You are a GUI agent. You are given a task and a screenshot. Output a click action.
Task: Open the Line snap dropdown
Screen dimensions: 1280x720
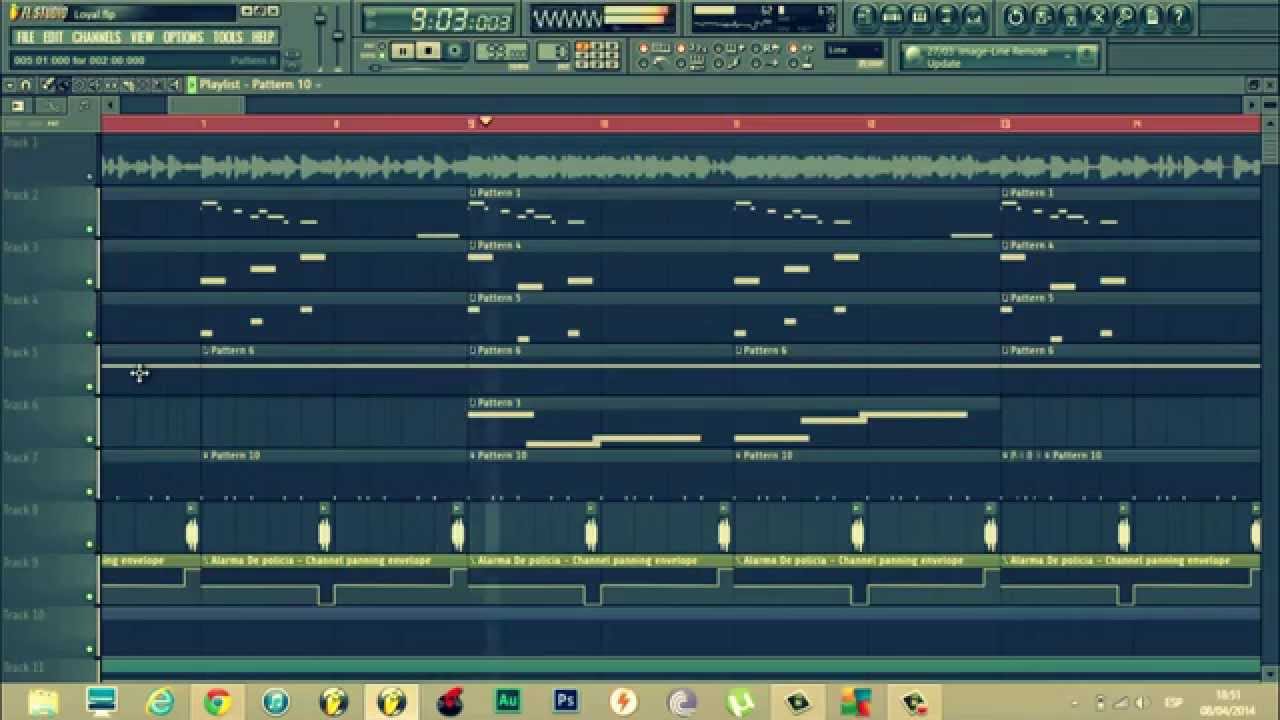[x=854, y=50]
